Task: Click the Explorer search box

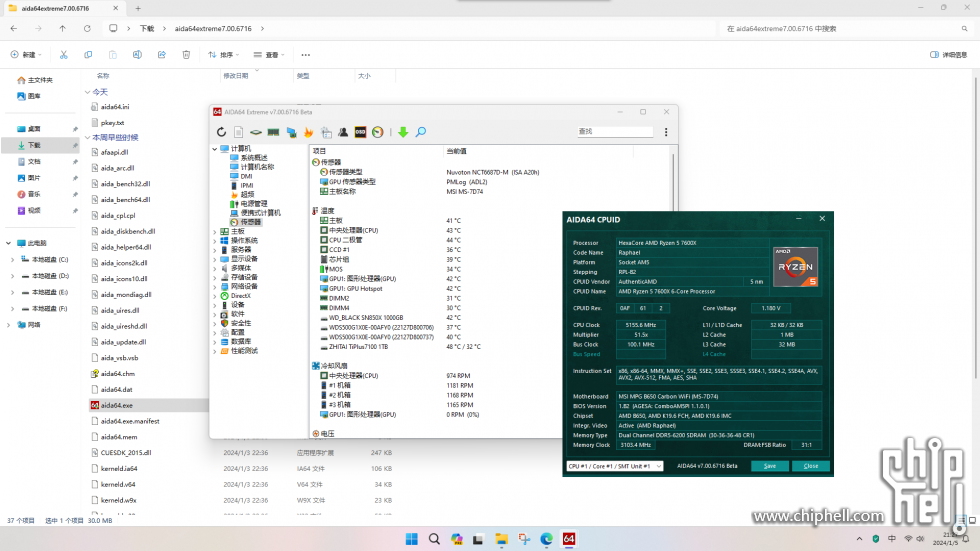Action: coord(845,29)
